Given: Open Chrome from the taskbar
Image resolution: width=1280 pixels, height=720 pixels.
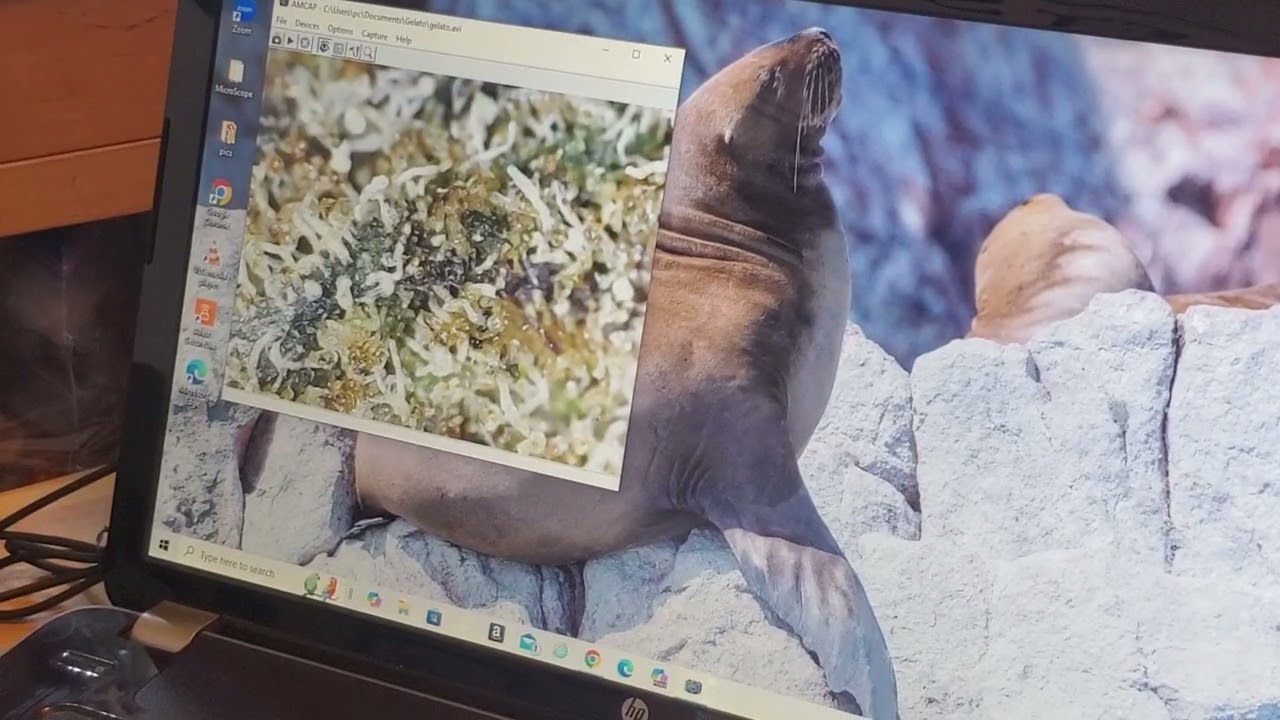Looking at the screenshot, I should pos(592,658).
